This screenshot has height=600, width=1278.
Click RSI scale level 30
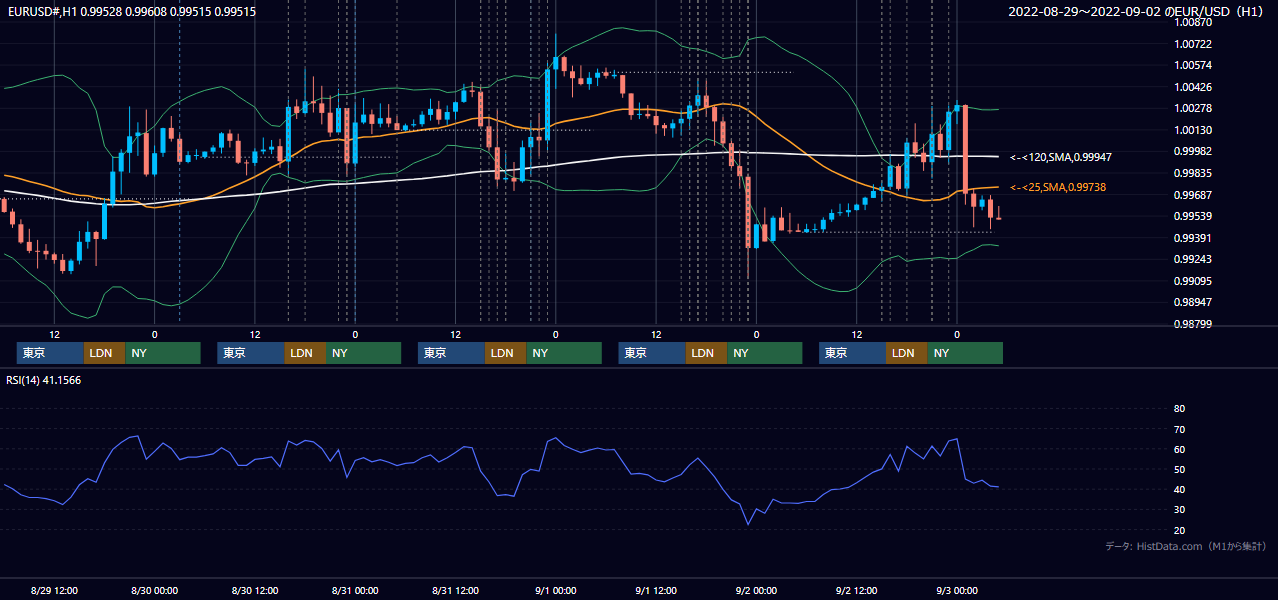coord(1179,510)
